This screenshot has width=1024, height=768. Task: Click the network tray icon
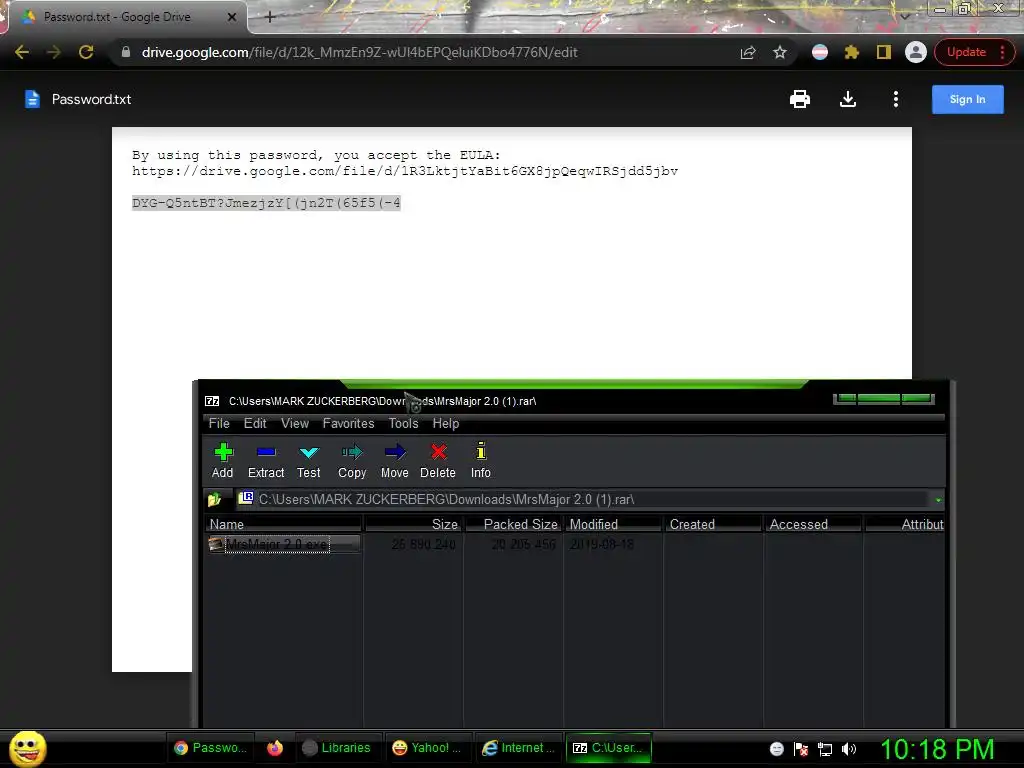[825, 749]
